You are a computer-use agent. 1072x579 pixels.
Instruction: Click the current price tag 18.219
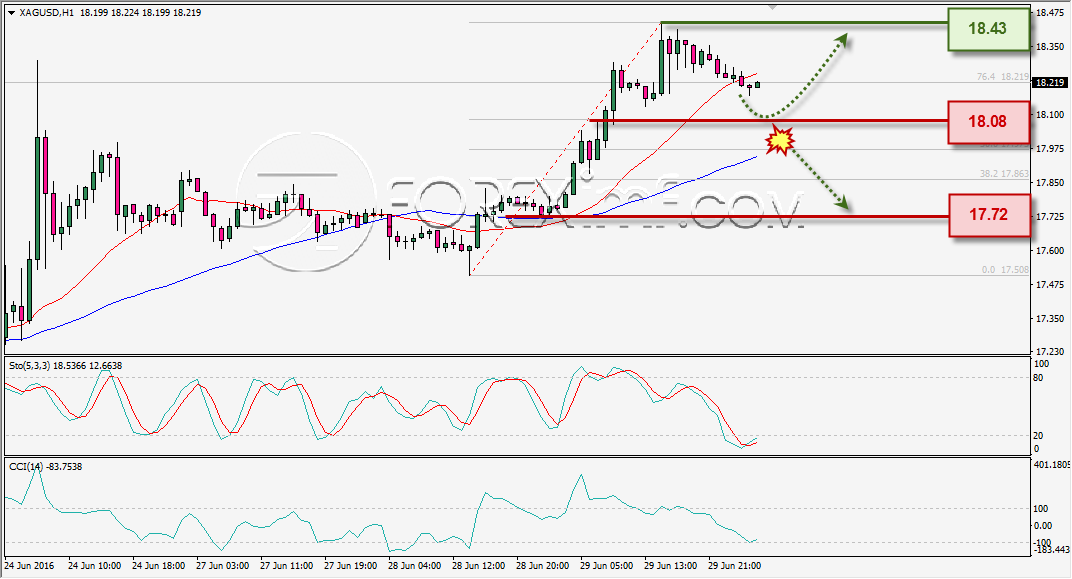click(1049, 82)
